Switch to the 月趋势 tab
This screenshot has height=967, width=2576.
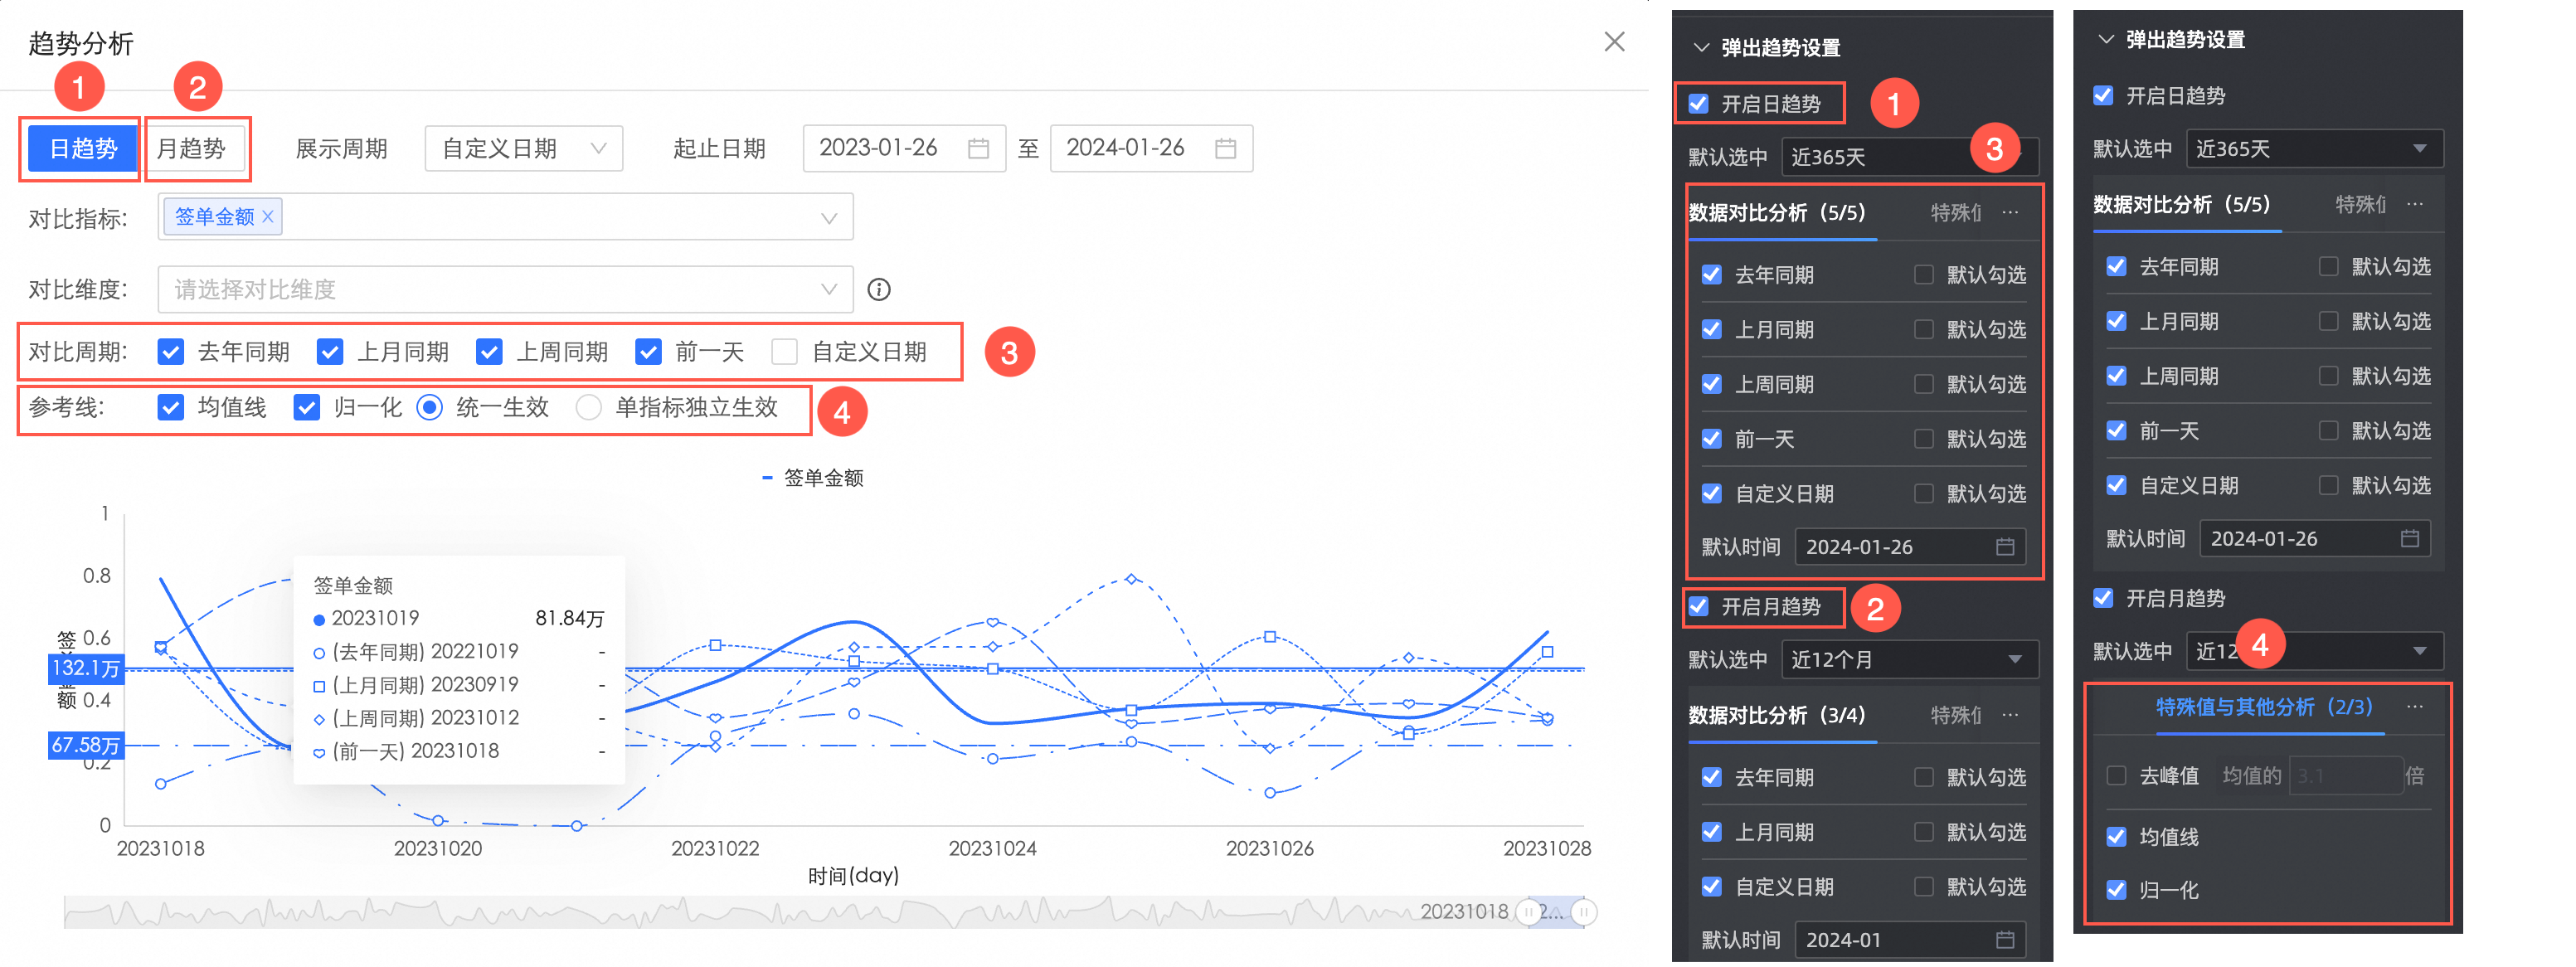(191, 149)
